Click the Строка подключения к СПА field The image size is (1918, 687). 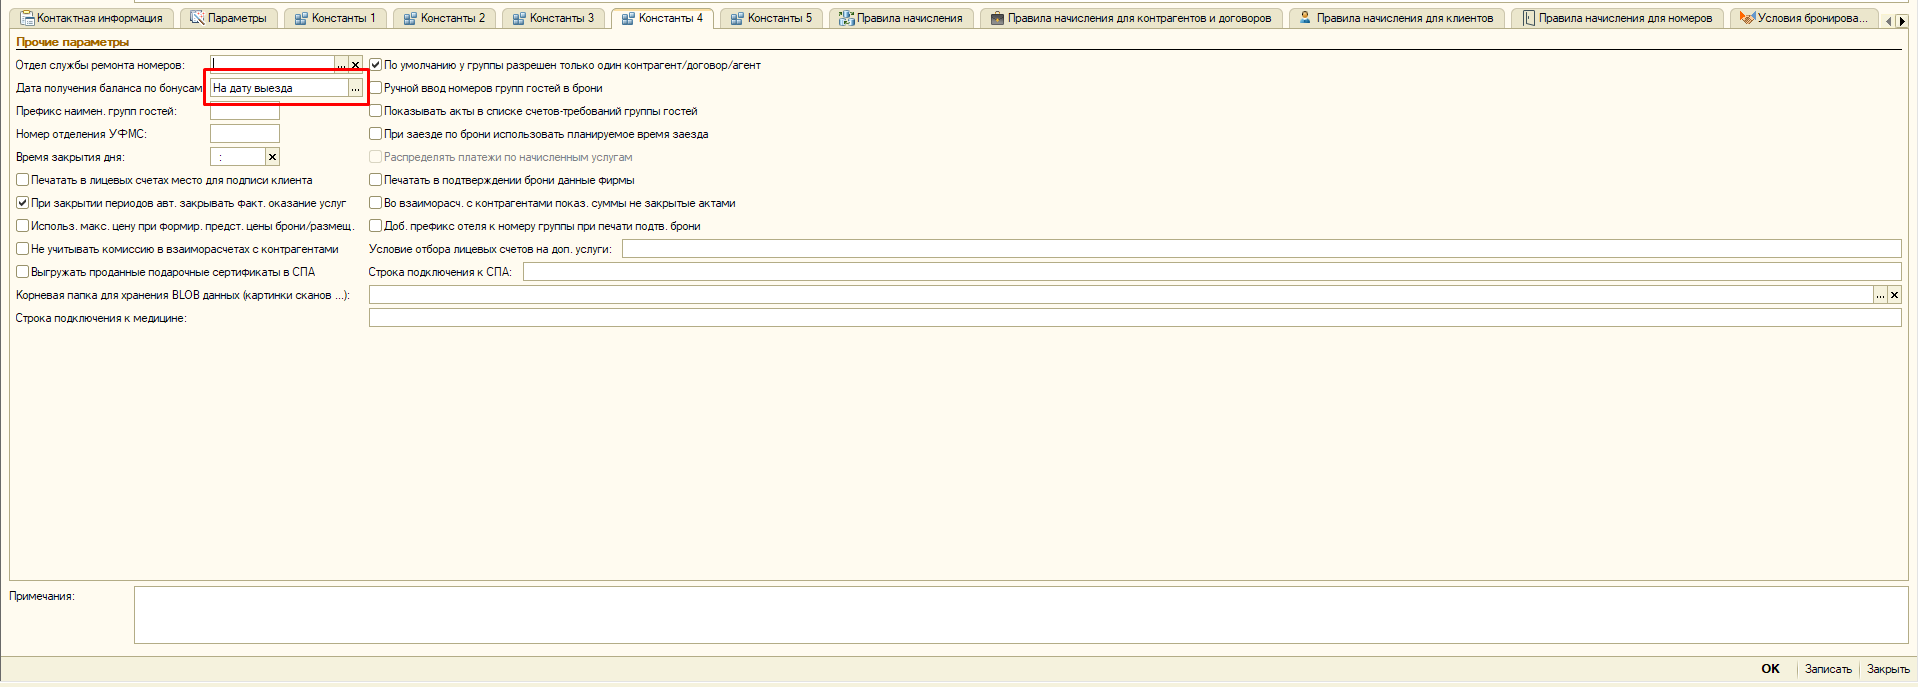(x=1212, y=272)
